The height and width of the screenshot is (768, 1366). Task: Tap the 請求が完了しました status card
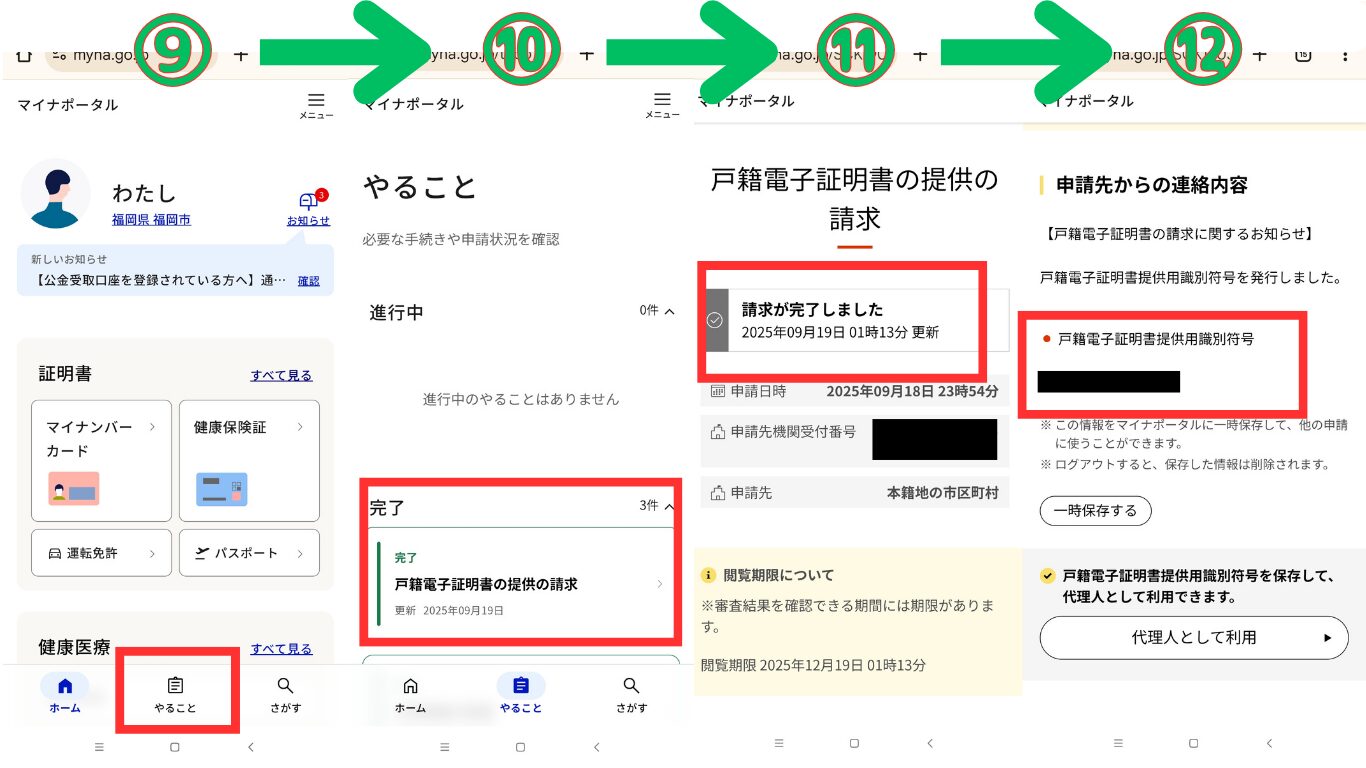pos(856,320)
